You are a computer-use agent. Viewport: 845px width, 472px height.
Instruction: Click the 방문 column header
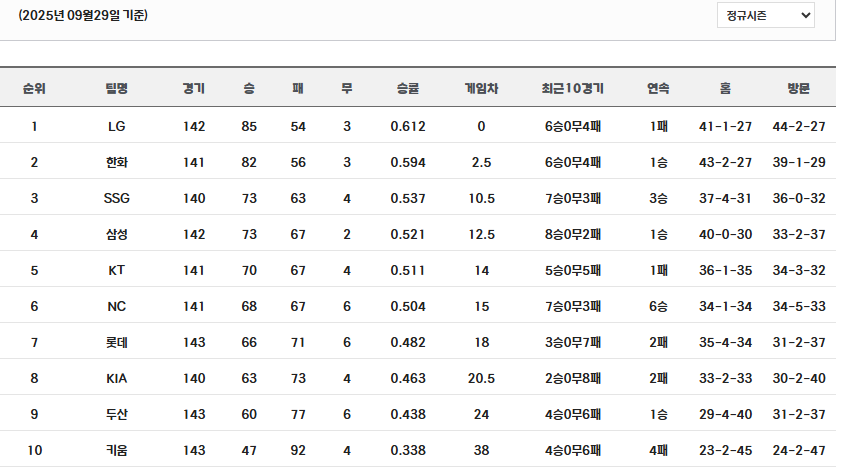pyautogui.click(x=799, y=88)
